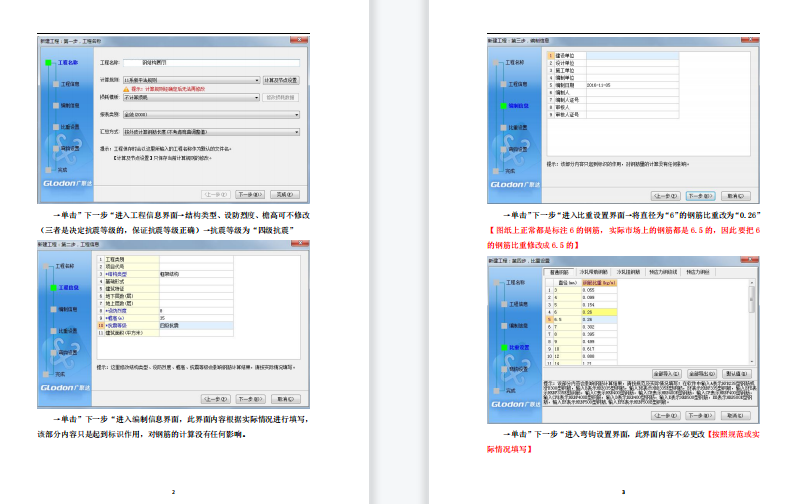The image size is (810, 504).
Task: Select weight settings step in step-one sidebar
Action: 70,127
